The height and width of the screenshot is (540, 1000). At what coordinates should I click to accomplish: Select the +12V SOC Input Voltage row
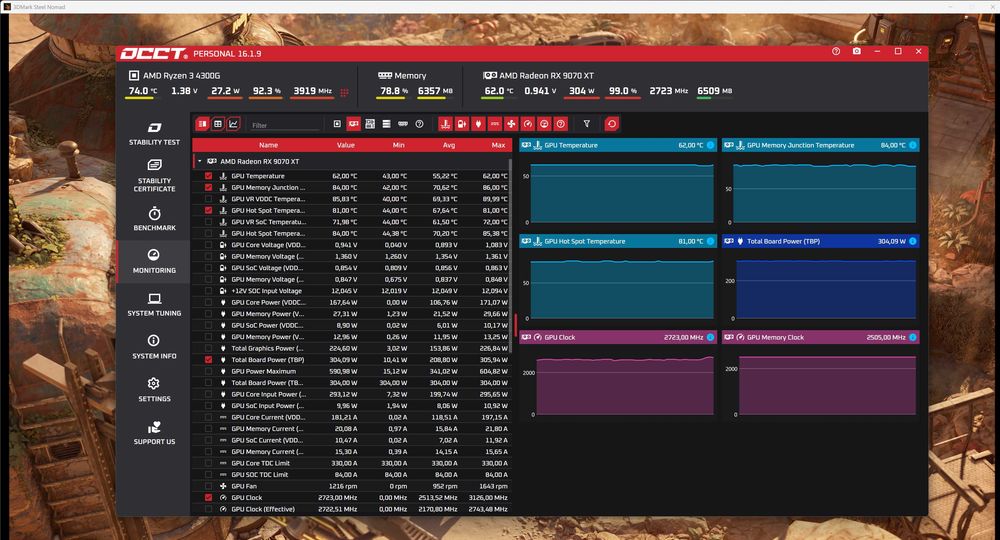coord(352,291)
